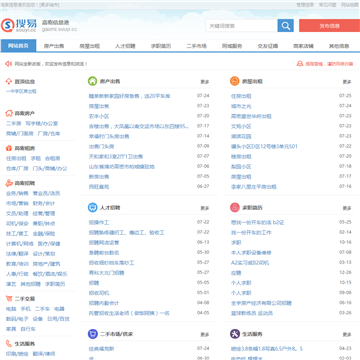Click the sidebar pinned-info icon
360x360 pixels.
(9, 81)
